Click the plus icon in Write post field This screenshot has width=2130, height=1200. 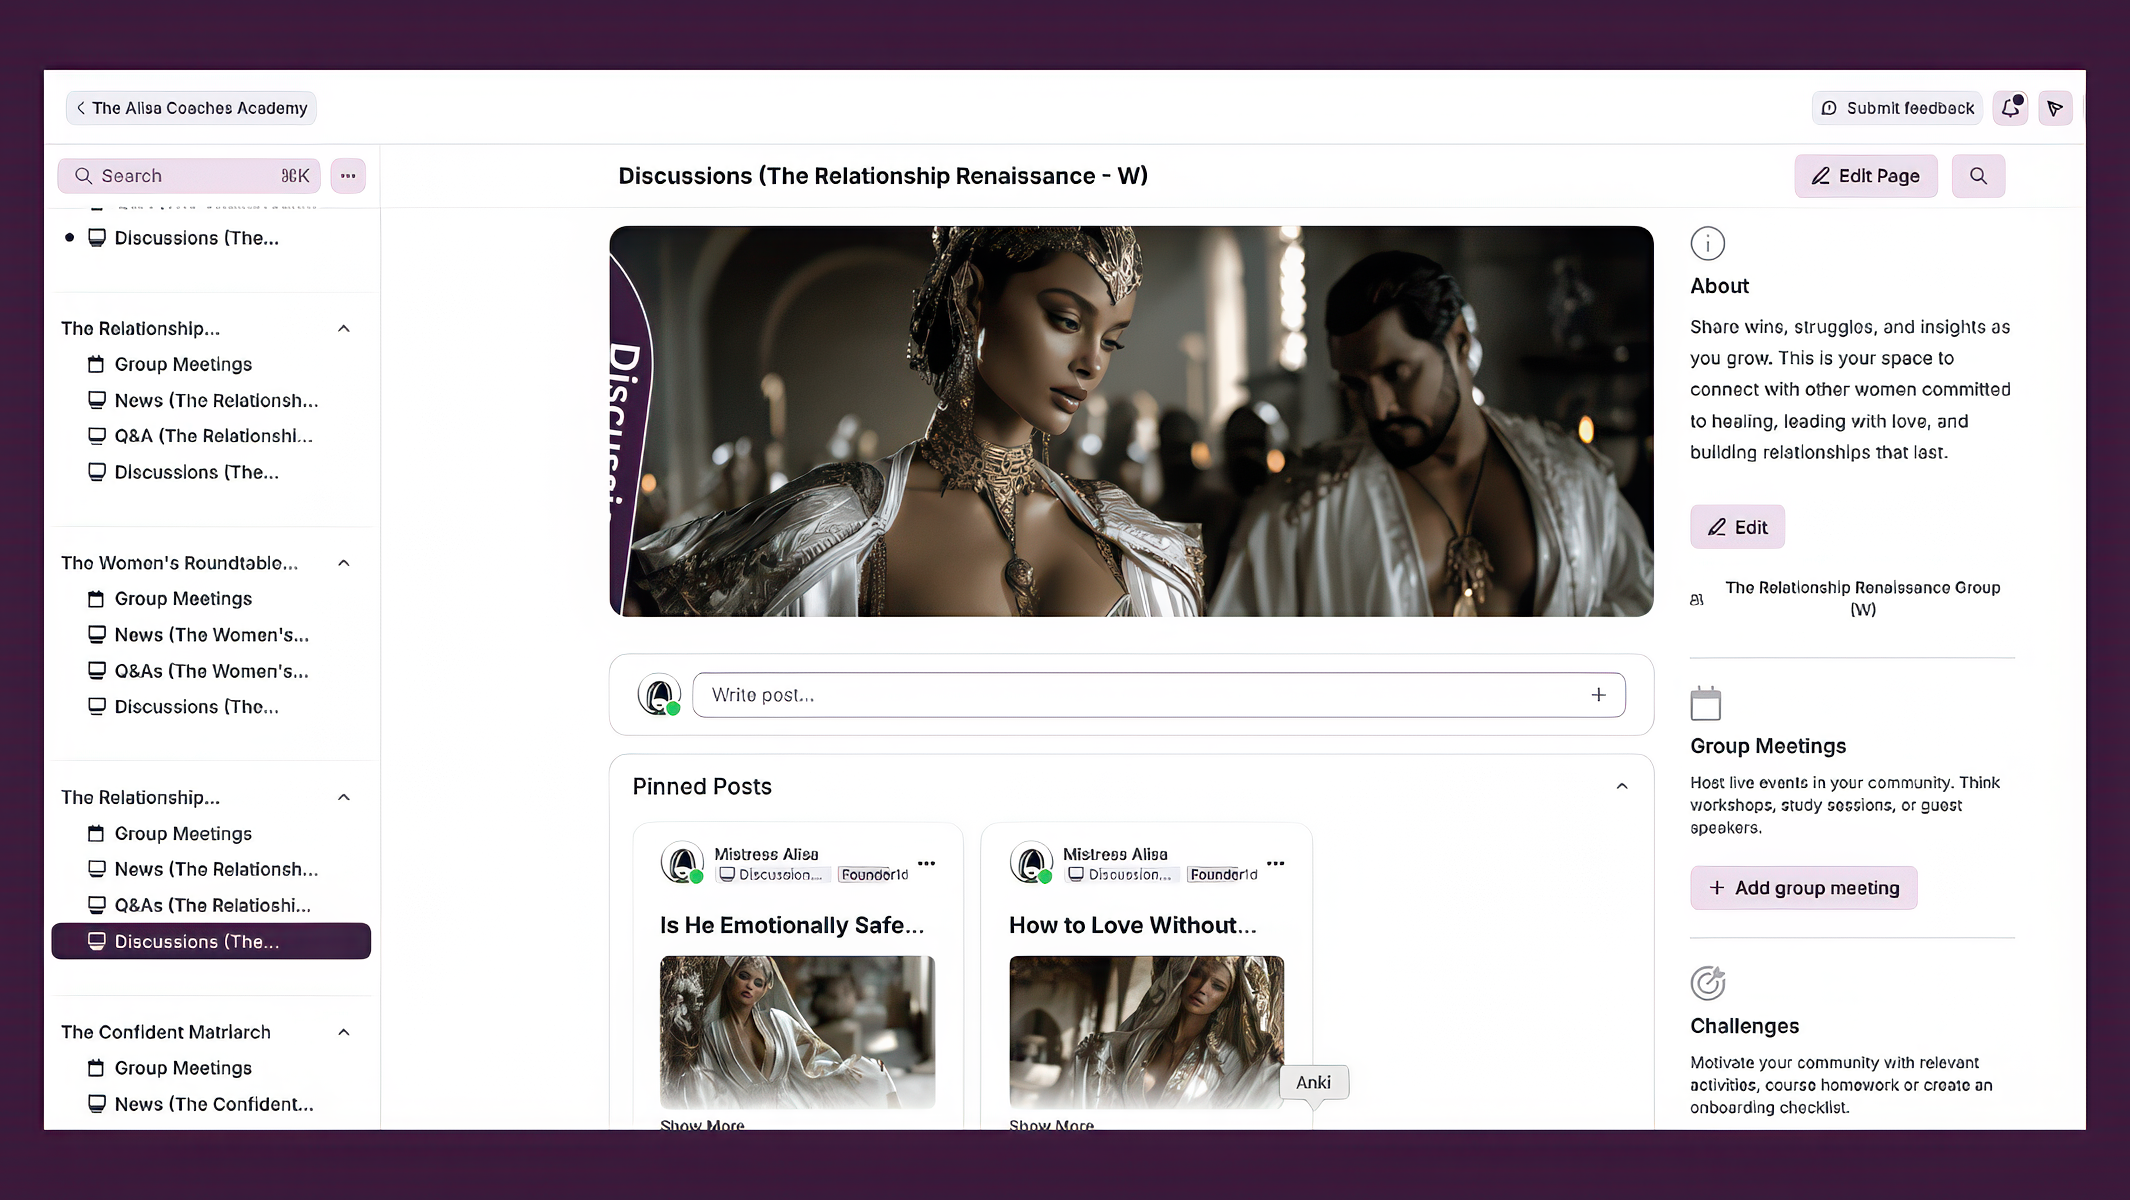[x=1599, y=695]
